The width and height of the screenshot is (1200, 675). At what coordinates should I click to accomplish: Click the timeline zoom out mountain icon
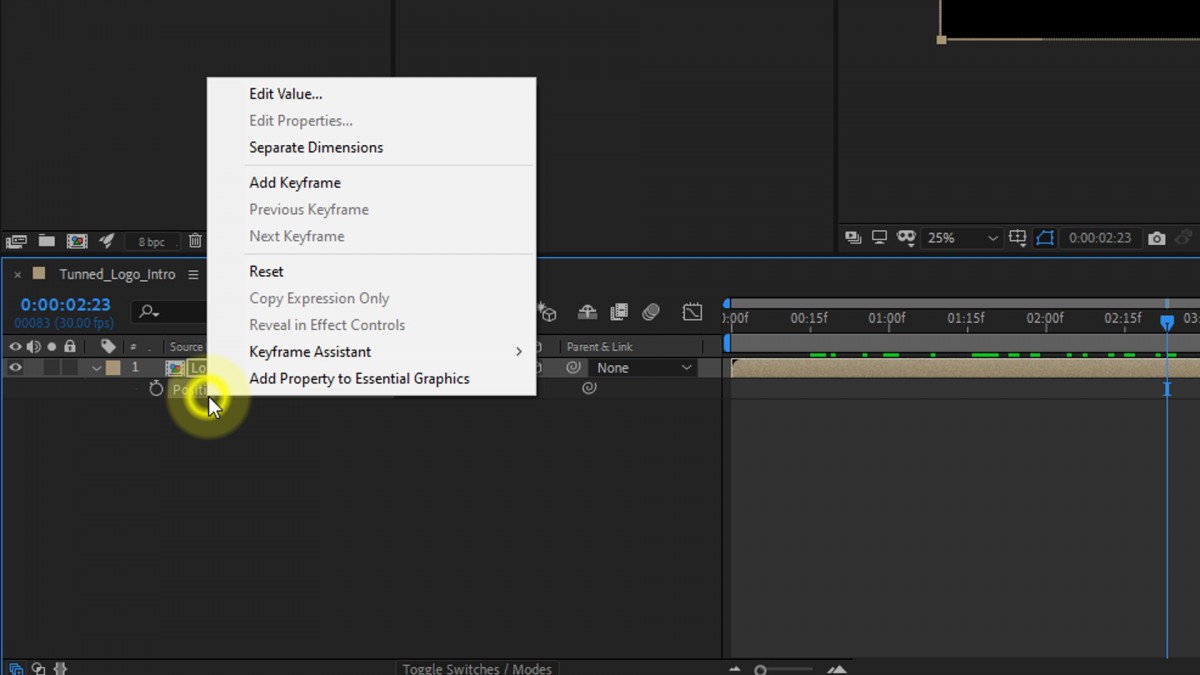(x=736, y=669)
